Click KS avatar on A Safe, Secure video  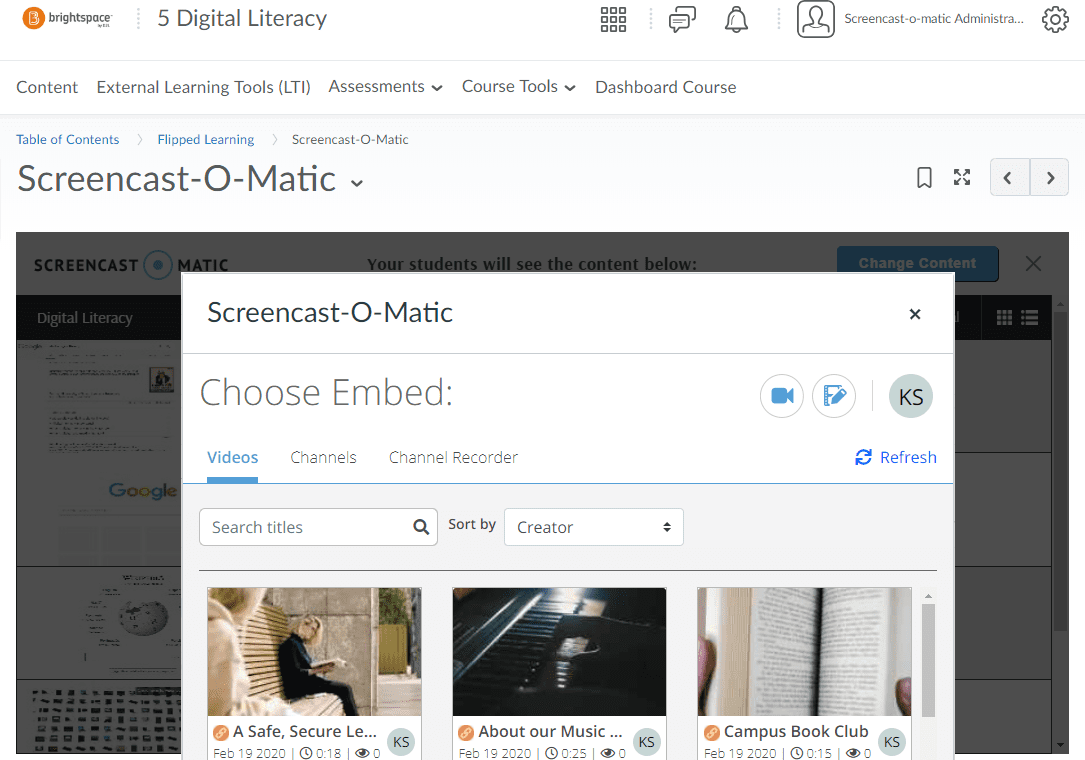[401, 741]
